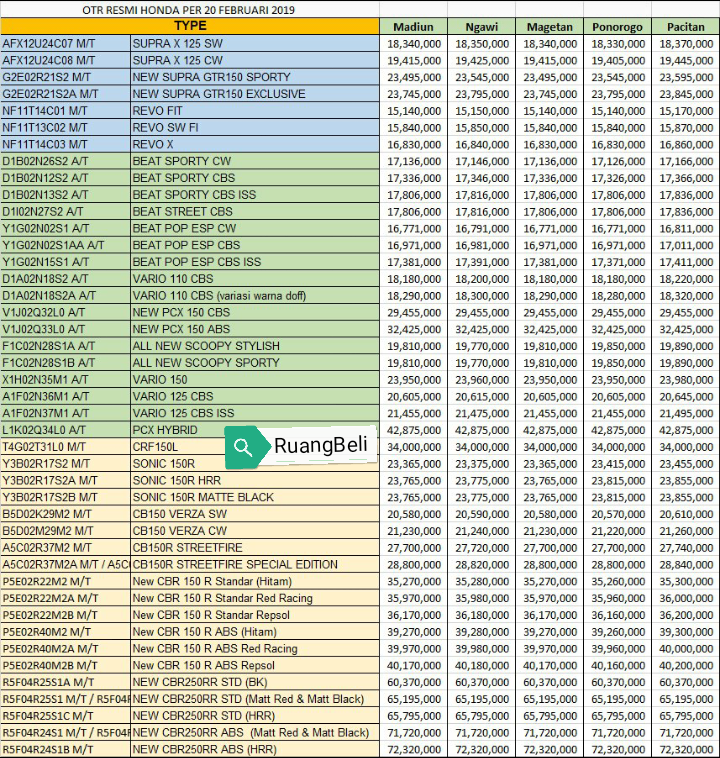Select Ponorogo price for SONIC 150R

tap(618, 464)
